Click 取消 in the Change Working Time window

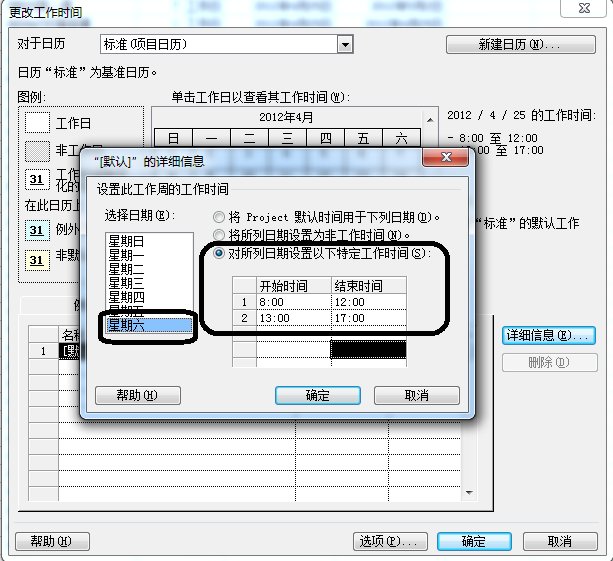click(560, 541)
